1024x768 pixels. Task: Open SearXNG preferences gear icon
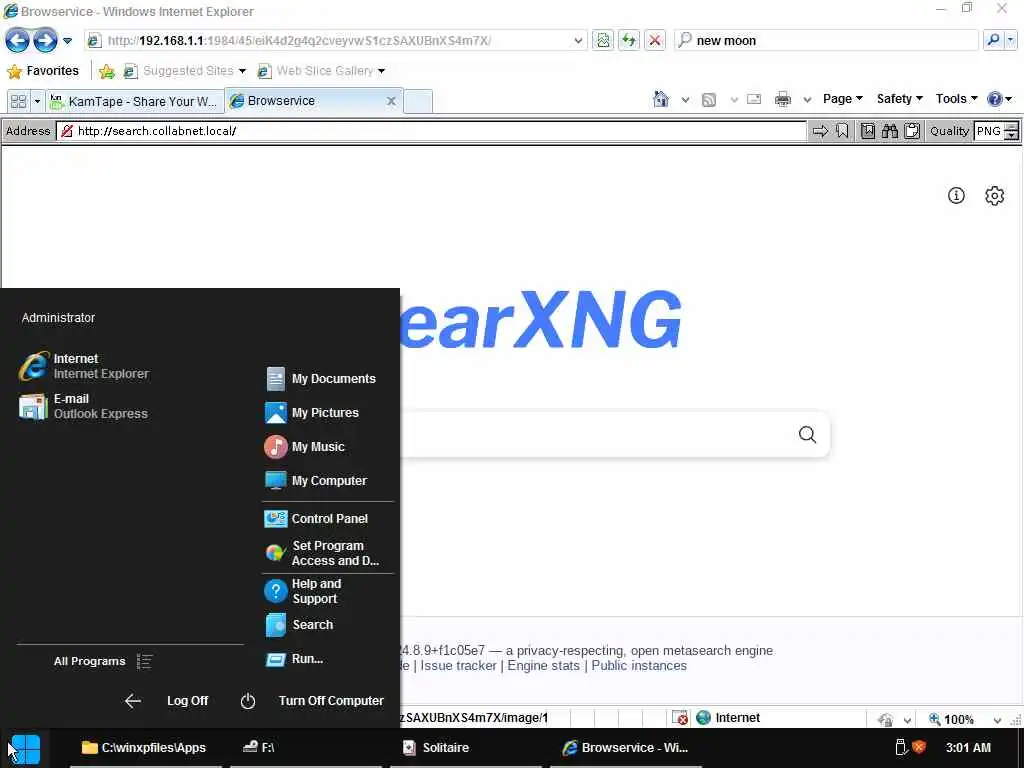pyautogui.click(x=995, y=195)
